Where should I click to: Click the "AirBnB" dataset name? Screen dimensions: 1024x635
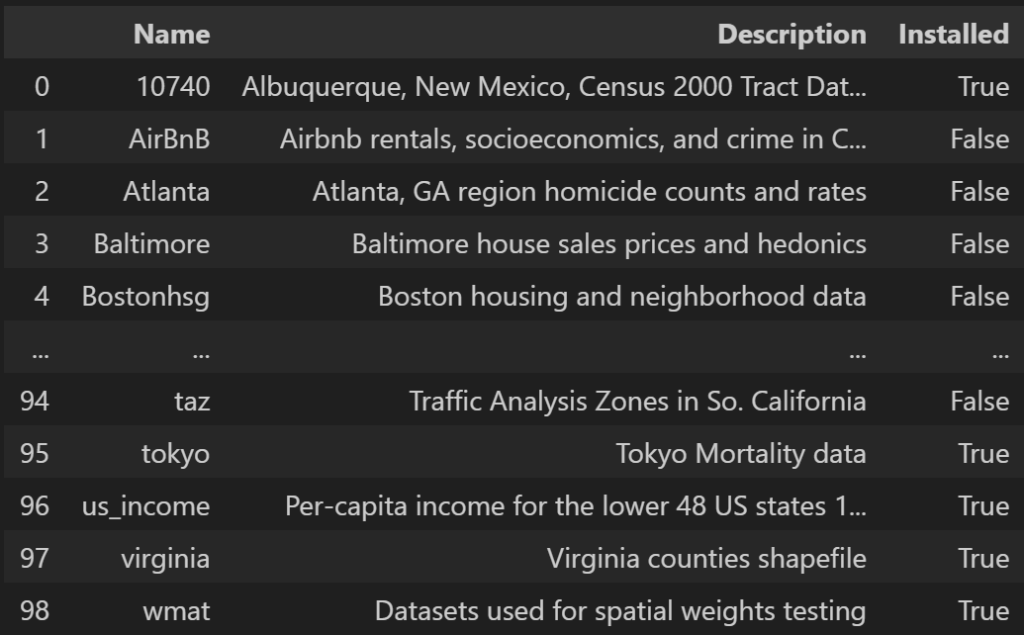click(169, 139)
